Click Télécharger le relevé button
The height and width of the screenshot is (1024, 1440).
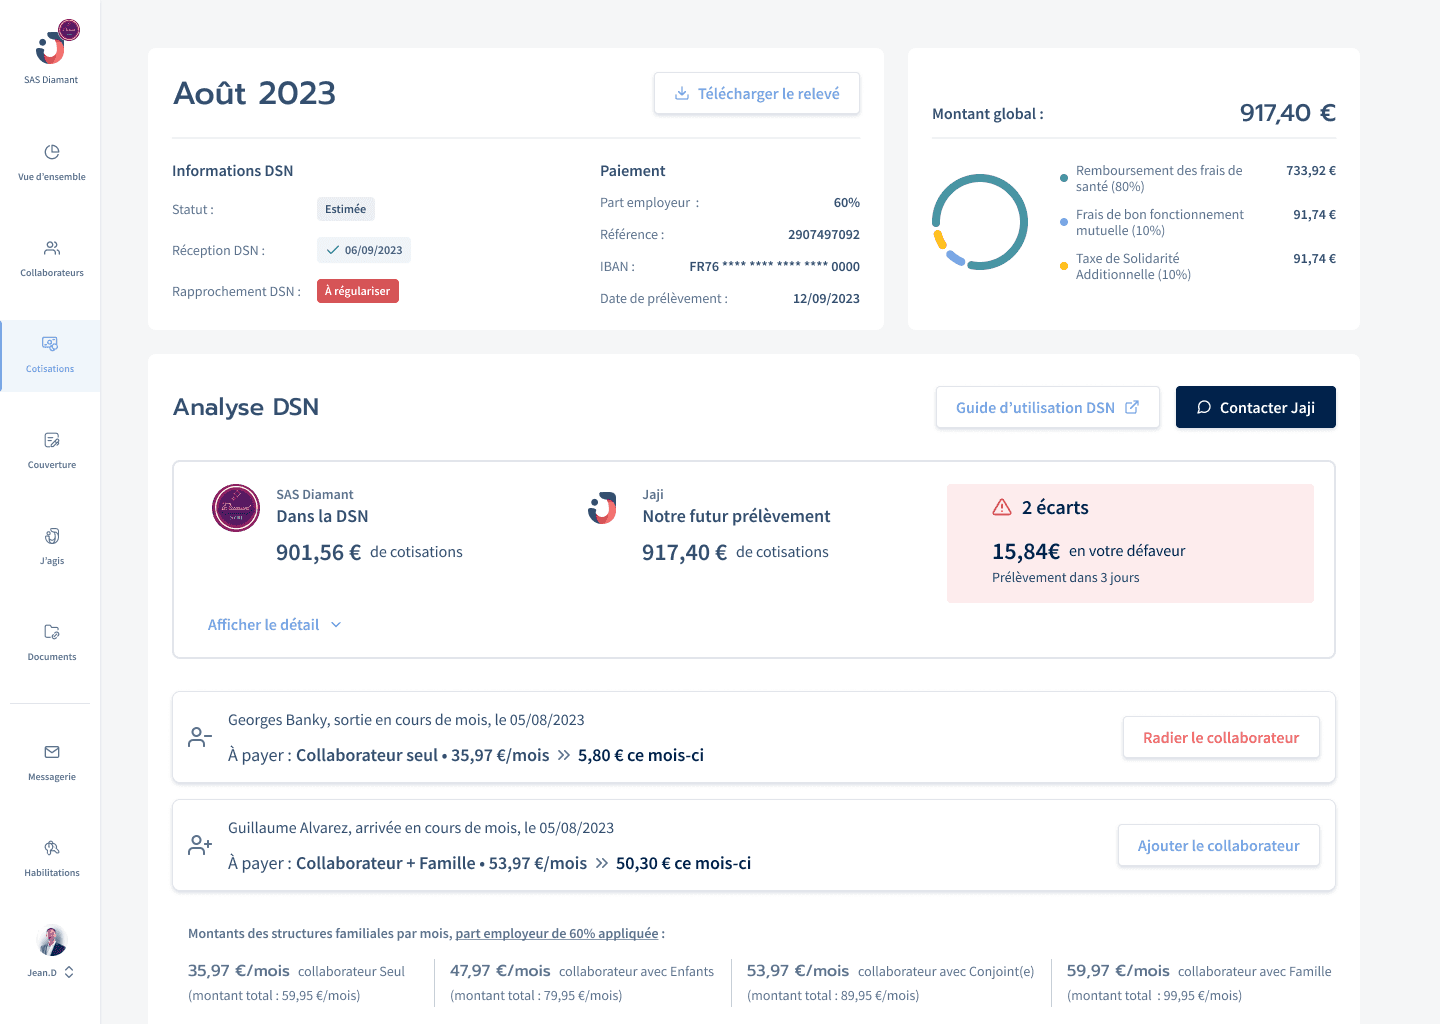(757, 93)
